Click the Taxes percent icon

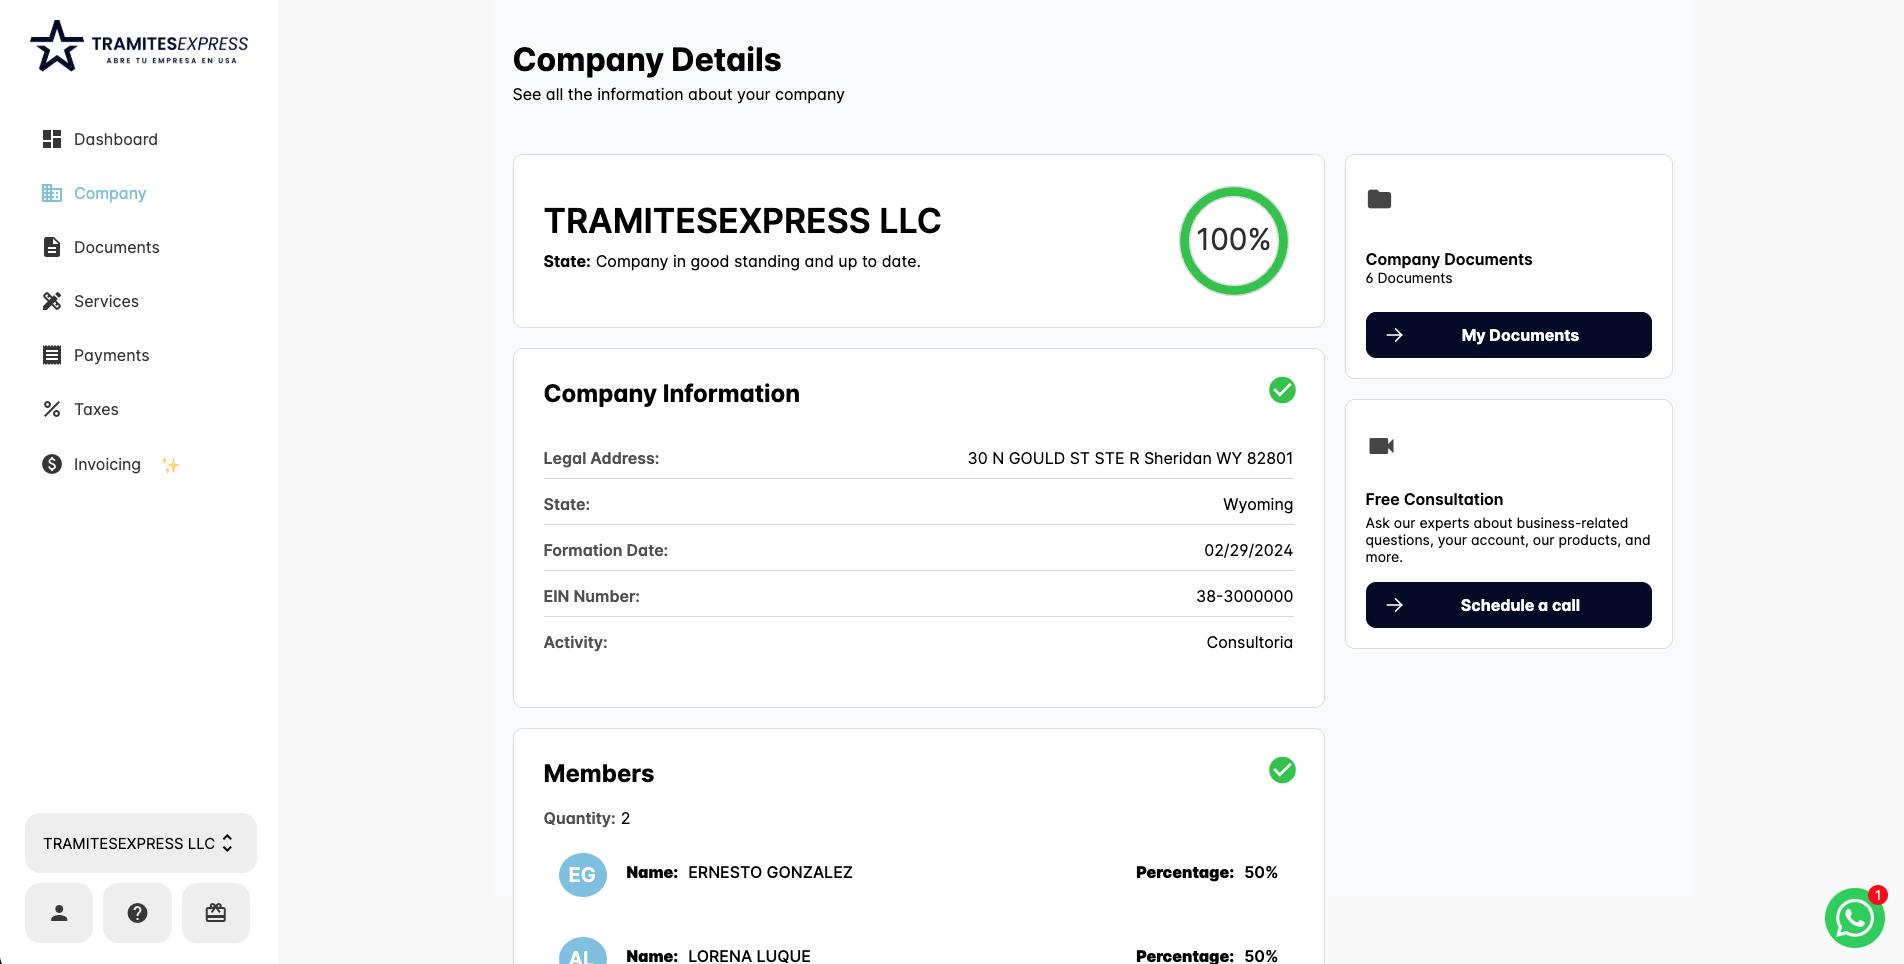[x=52, y=409]
